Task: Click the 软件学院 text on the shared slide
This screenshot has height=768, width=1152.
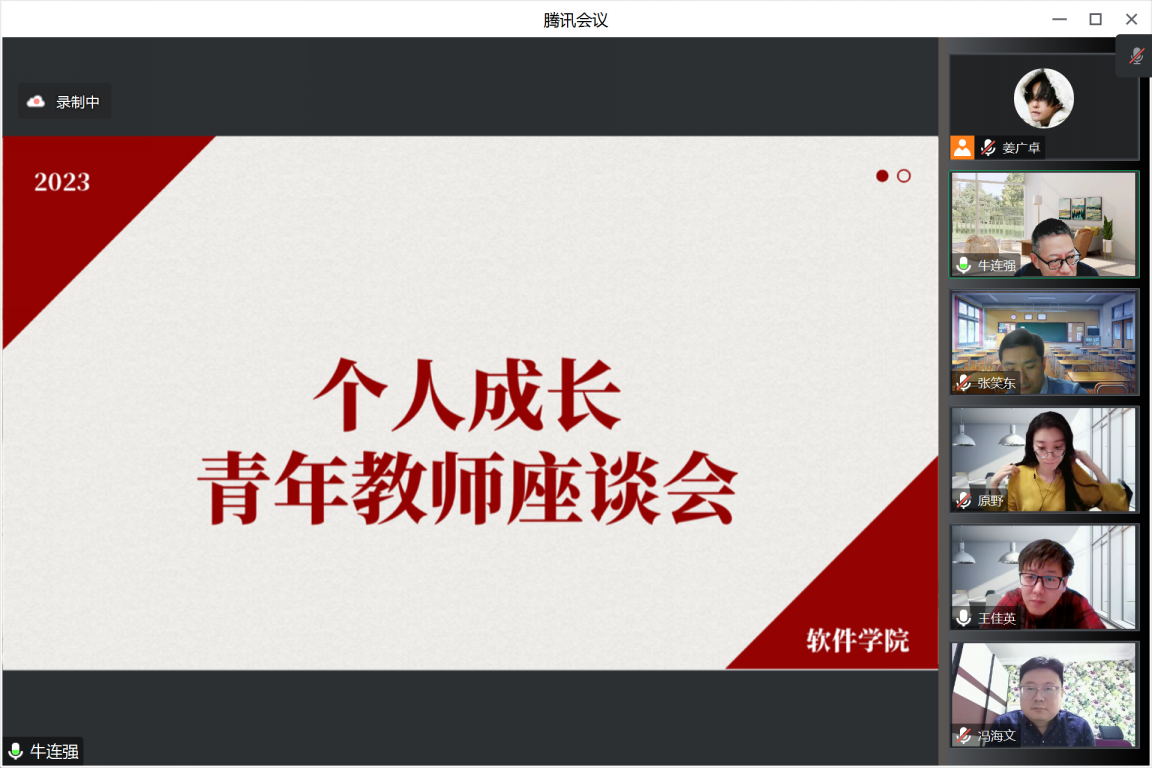Action: tap(858, 640)
